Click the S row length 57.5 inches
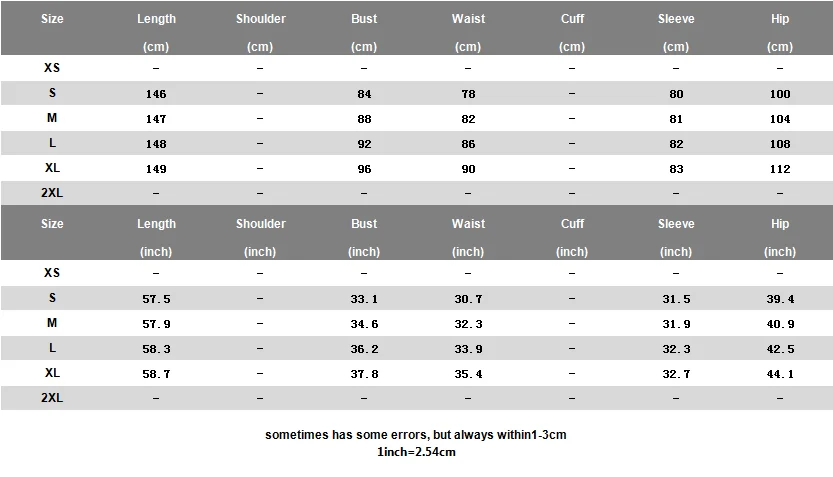 pyautogui.click(x=156, y=299)
